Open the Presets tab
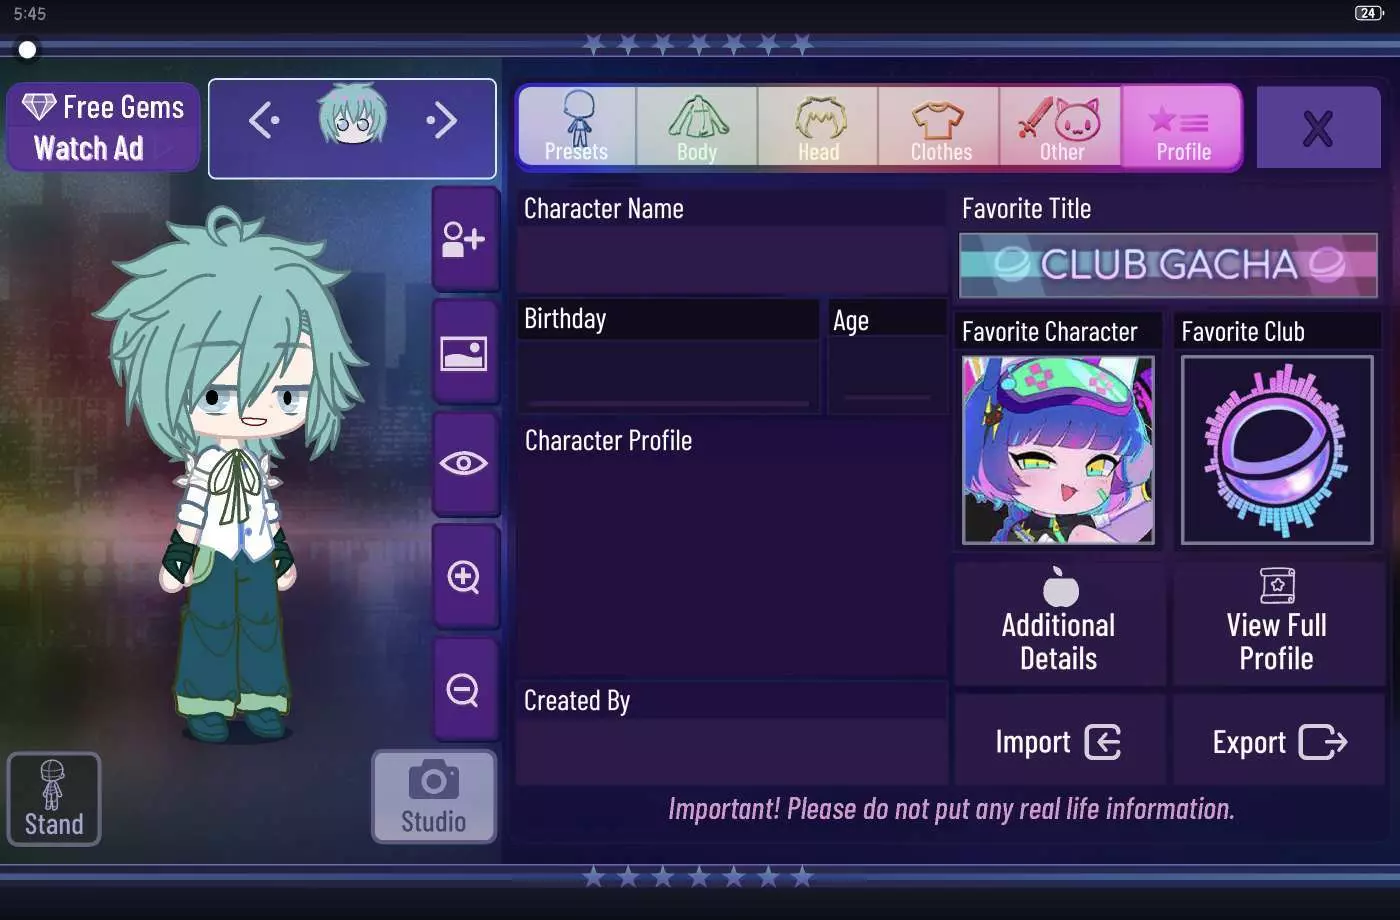1400x920 pixels. pyautogui.click(x=577, y=126)
